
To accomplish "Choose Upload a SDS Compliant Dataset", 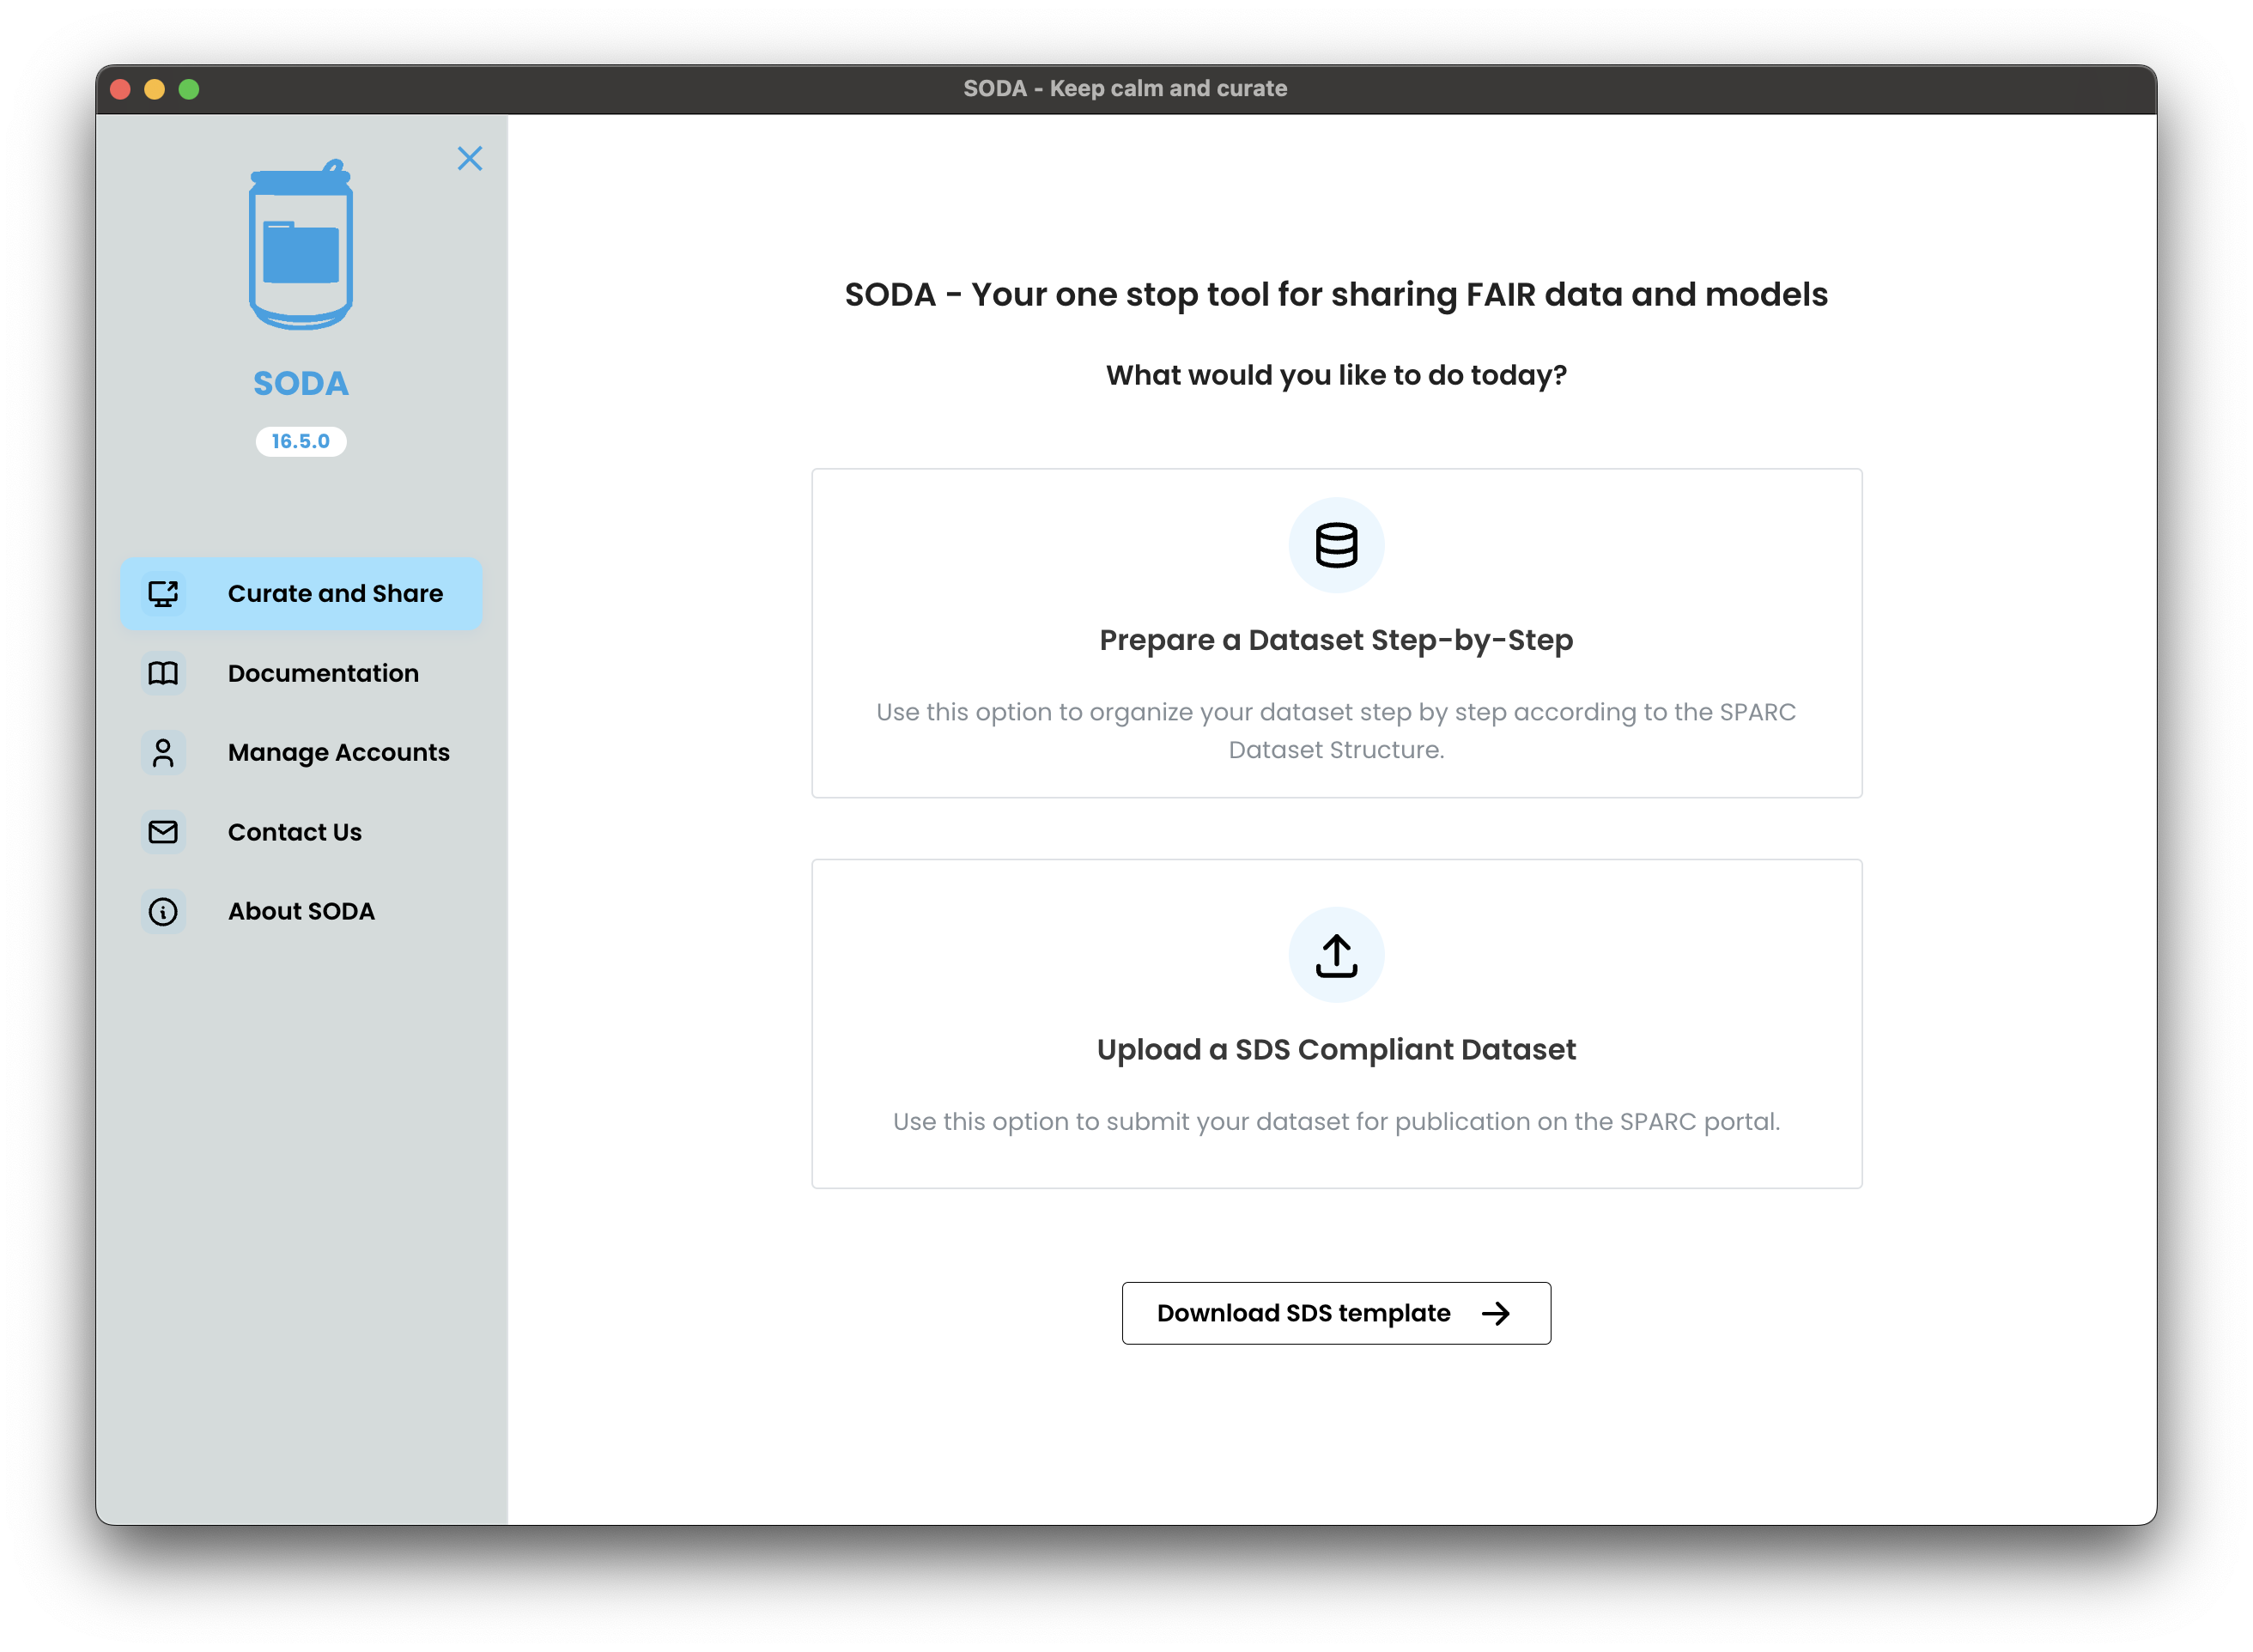I will [1336, 1049].
